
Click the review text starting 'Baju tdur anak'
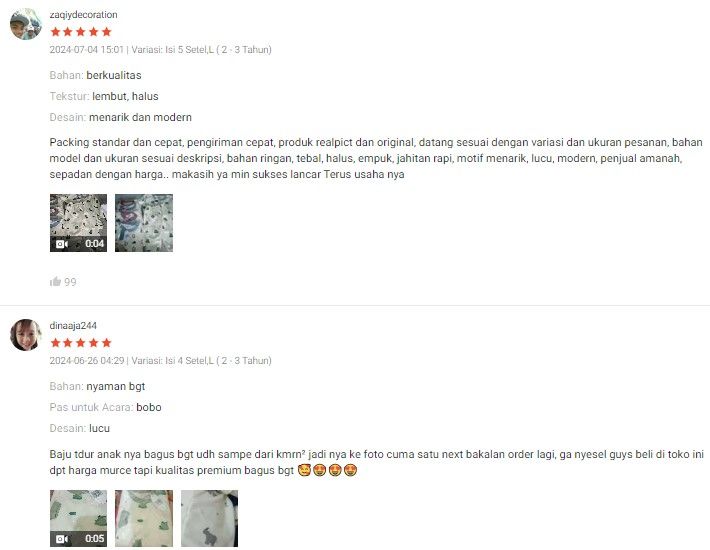[376, 462]
